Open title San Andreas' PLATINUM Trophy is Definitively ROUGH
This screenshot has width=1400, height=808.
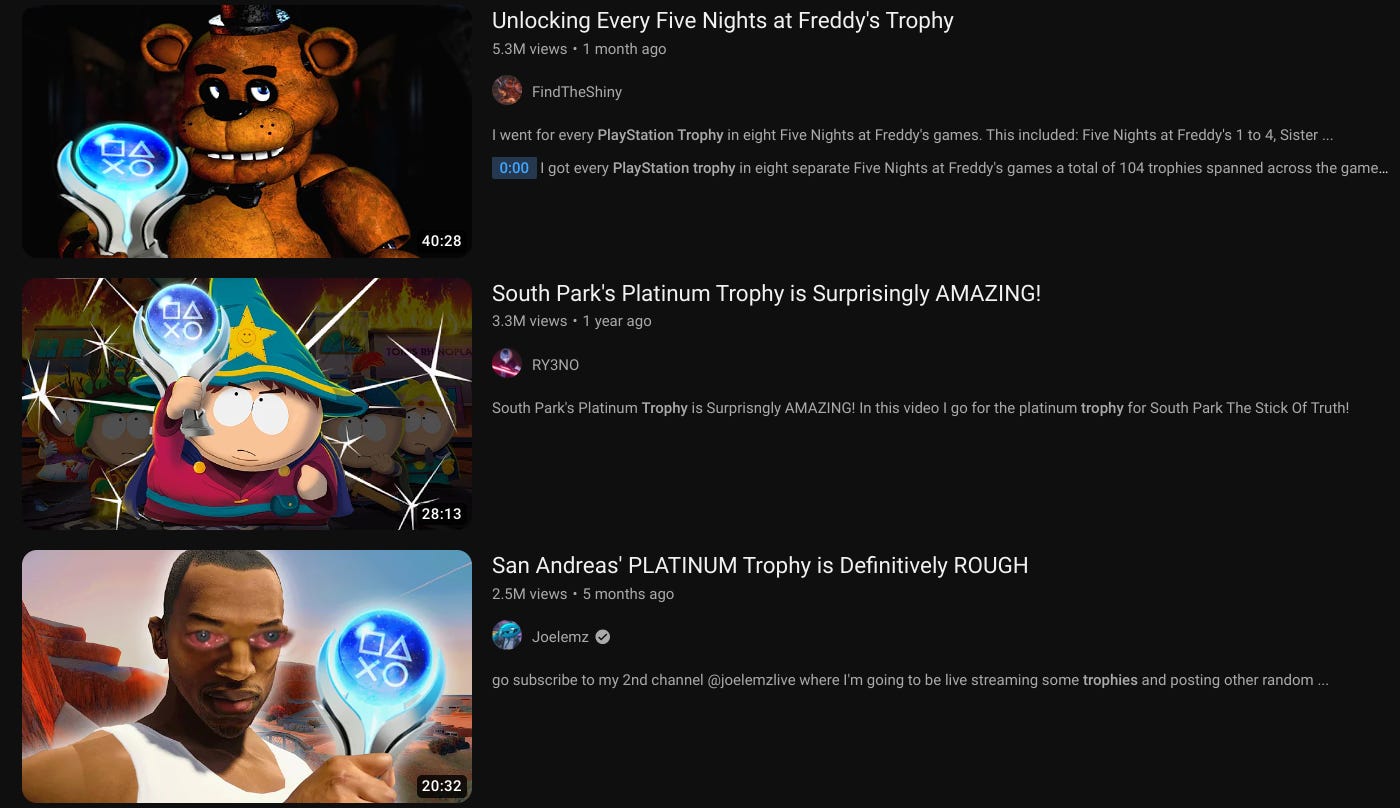[x=760, y=566]
